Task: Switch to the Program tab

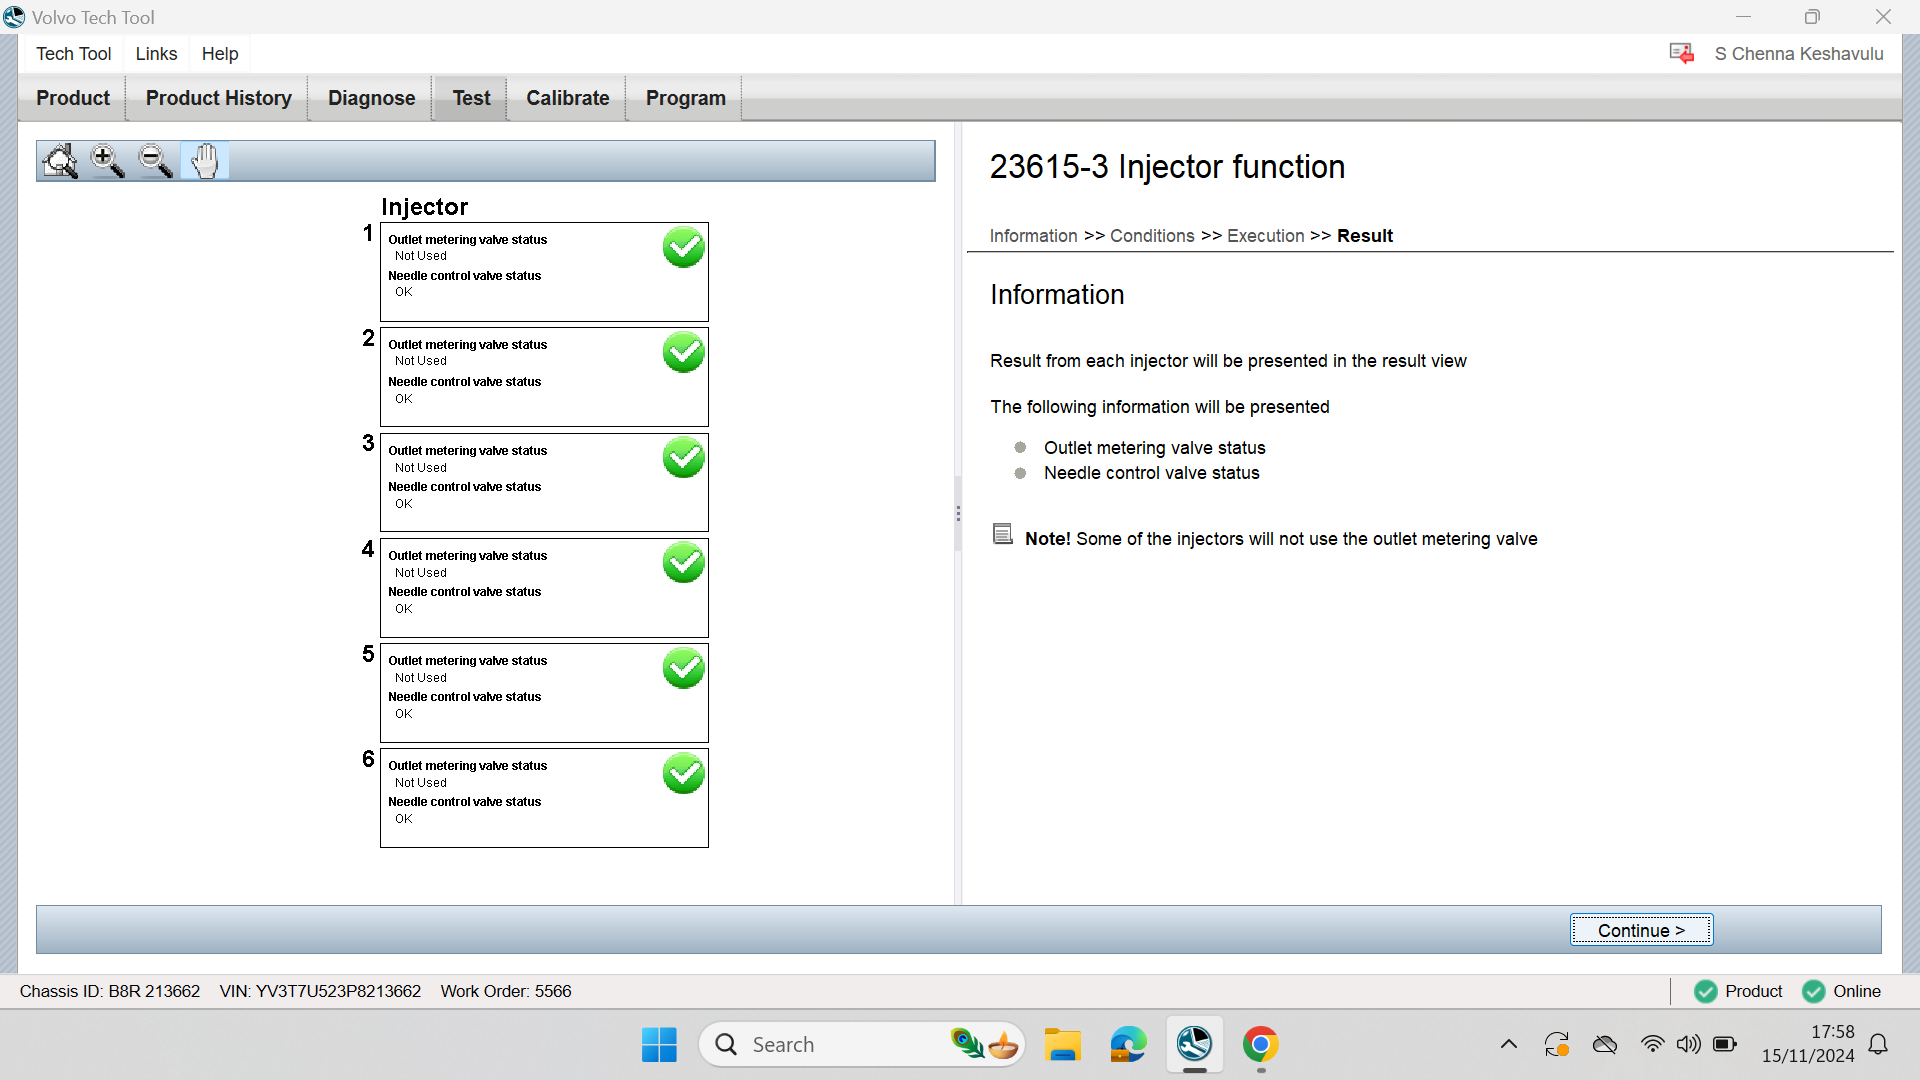Action: (x=686, y=98)
